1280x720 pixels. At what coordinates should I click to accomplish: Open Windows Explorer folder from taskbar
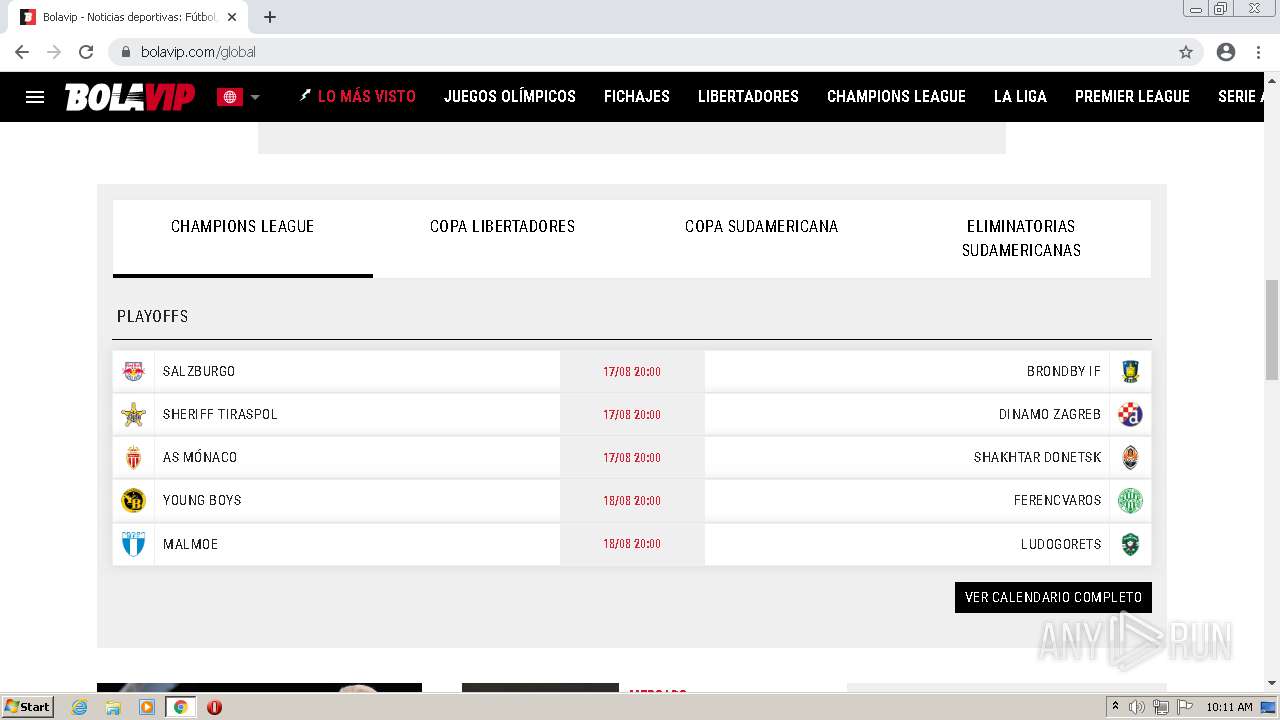(x=113, y=707)
